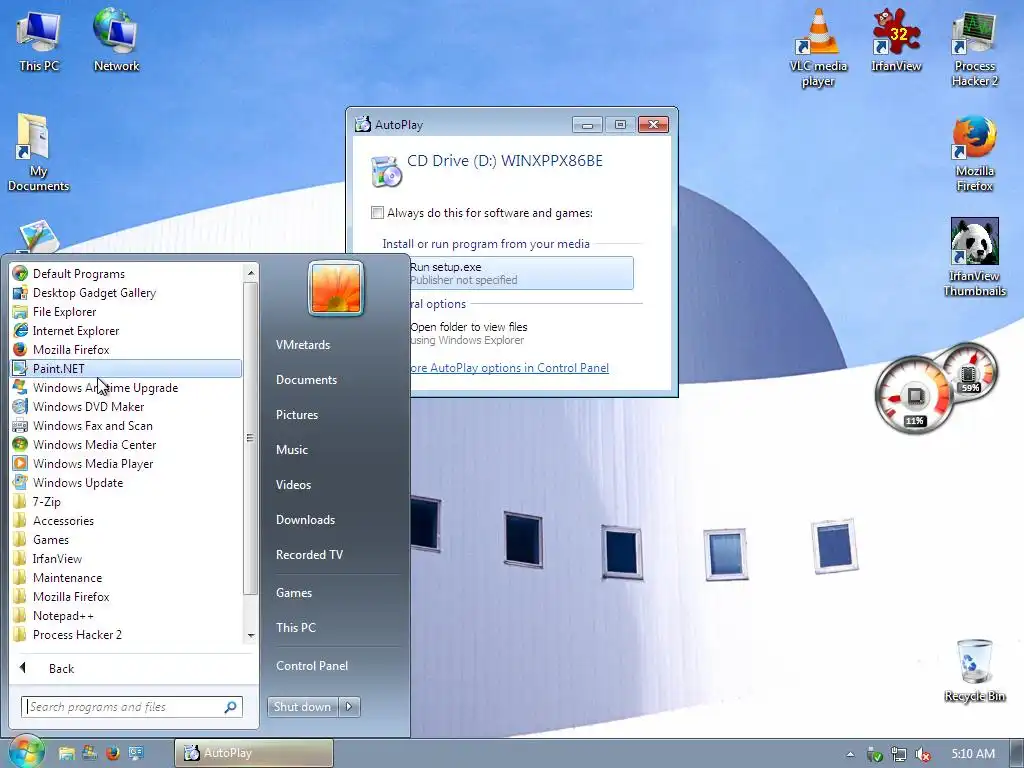Launch Windows Media Center
This screenshot has height=768, width=1024.
pyautogui.click(x=127, y=444)
